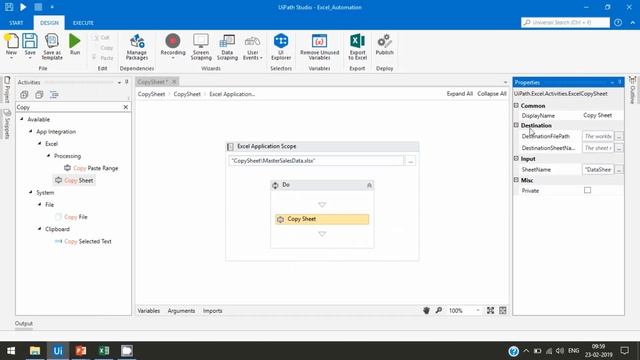Open Windows Start menu
This screenshot has height=360, width=640.
coord(11,351)
